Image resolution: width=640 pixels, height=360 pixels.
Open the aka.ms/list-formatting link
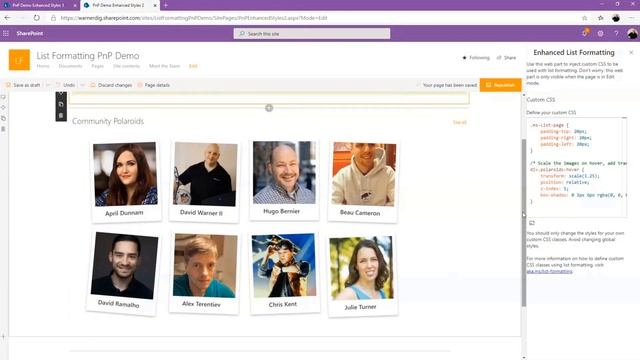pos(549,271)
